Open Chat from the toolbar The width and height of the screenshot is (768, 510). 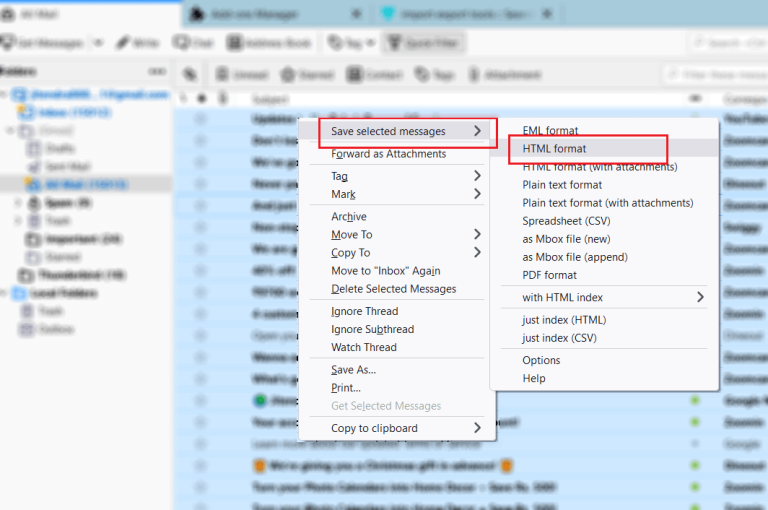point(181,43)
